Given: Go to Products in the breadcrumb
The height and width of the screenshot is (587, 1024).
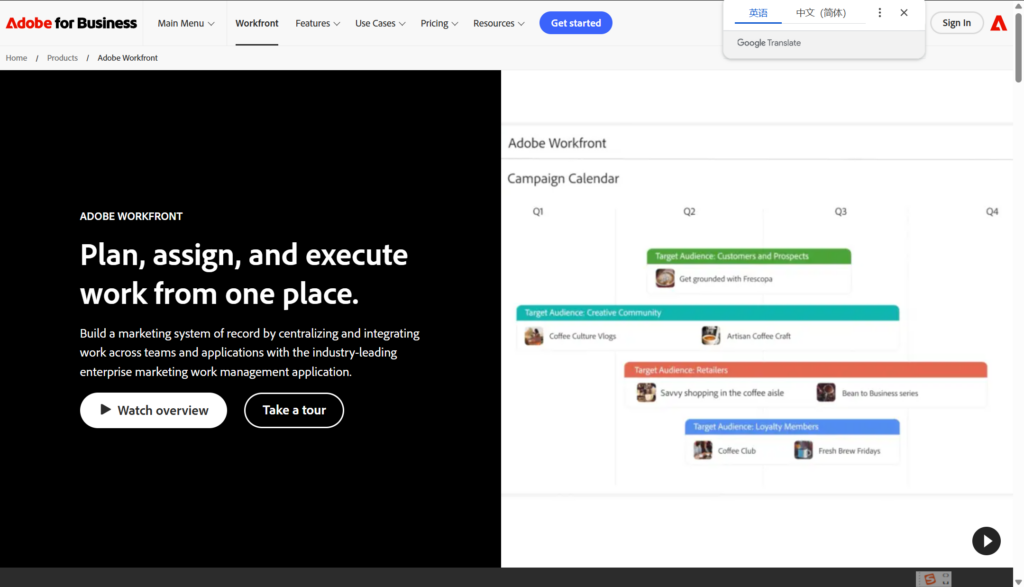Looking at the screenshot, I should click(x=62, y=58).
